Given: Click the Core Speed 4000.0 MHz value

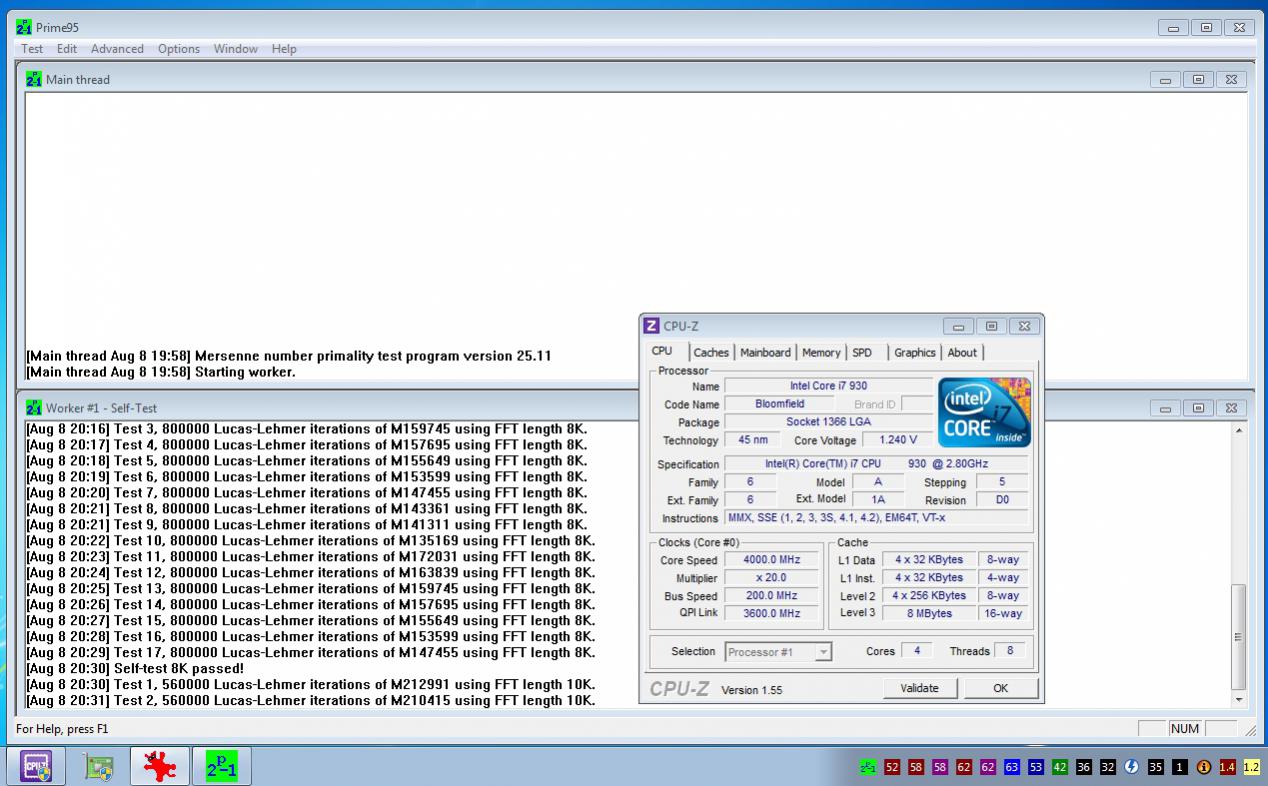Looking at the screenshot, I should click(x=771, y=560).
